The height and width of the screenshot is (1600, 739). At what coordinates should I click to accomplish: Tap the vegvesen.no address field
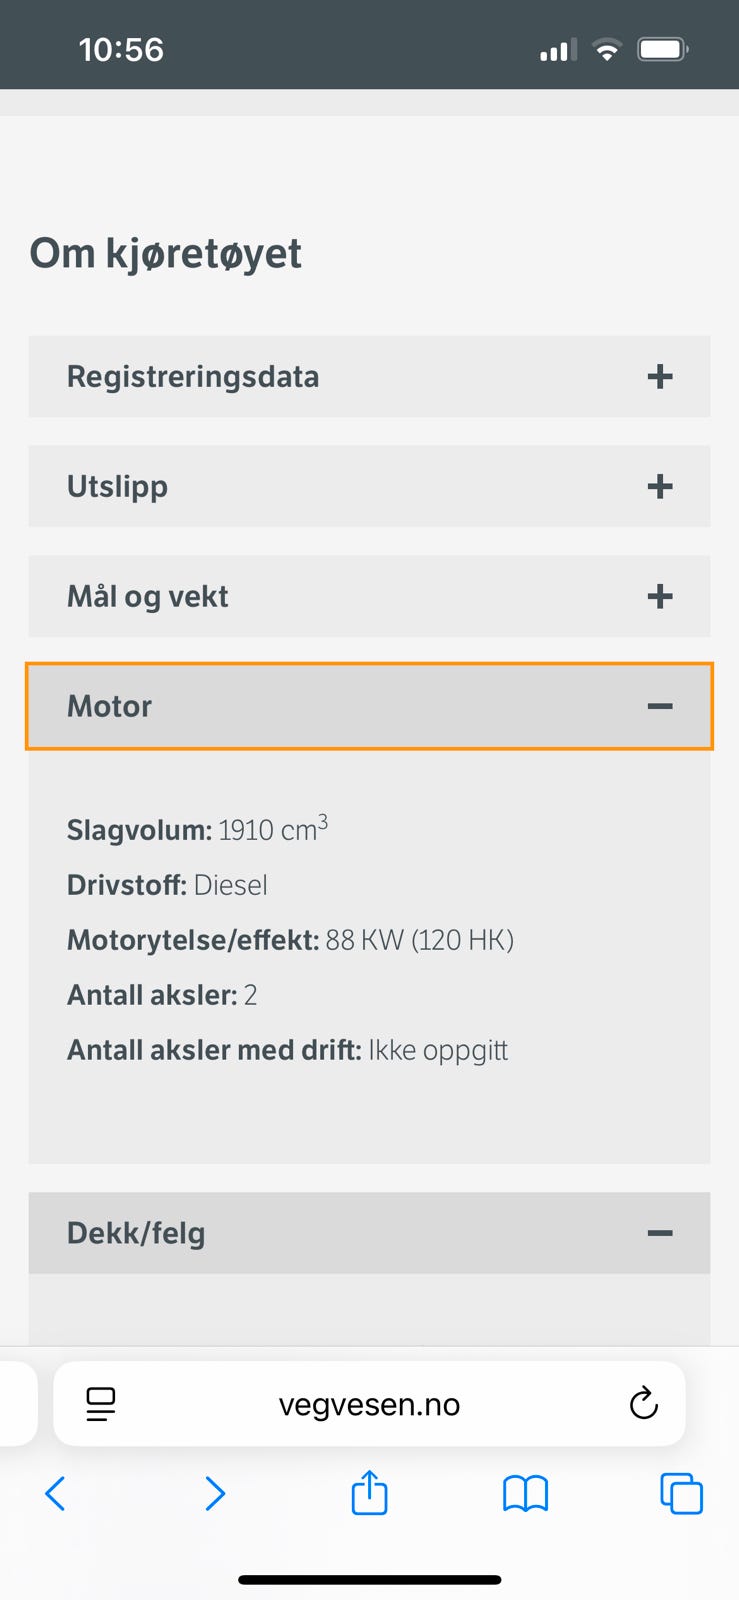click(369, 1404)
